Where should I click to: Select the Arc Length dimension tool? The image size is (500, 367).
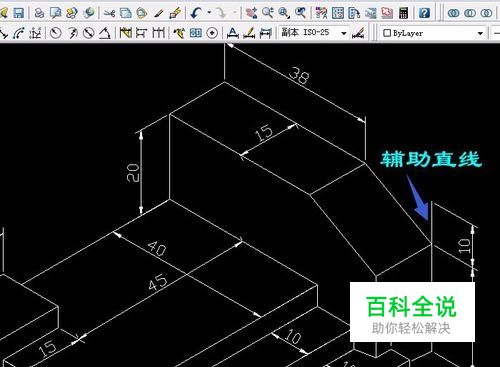tap(19, 33)
